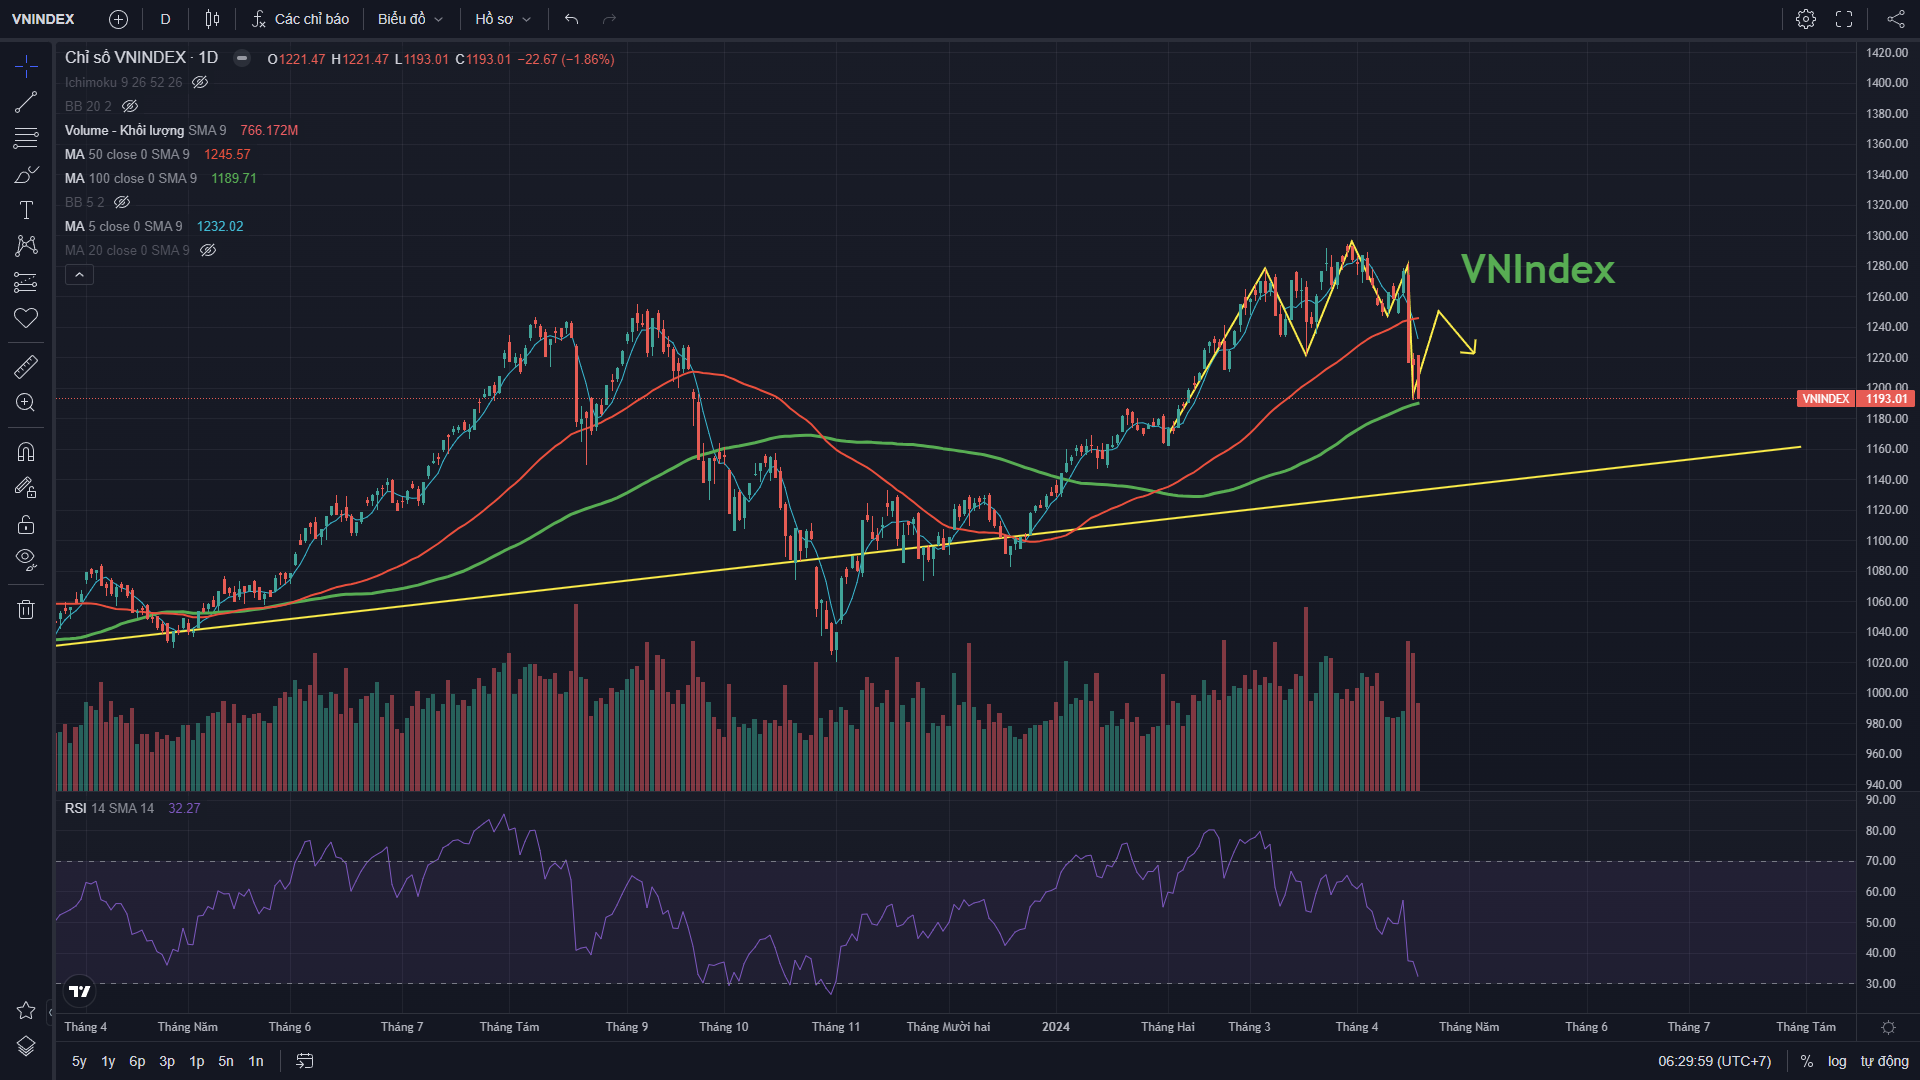Viewport: 1920px width, 1080px height.
Task: Select the text annotation tool
Action: (26, 210)
